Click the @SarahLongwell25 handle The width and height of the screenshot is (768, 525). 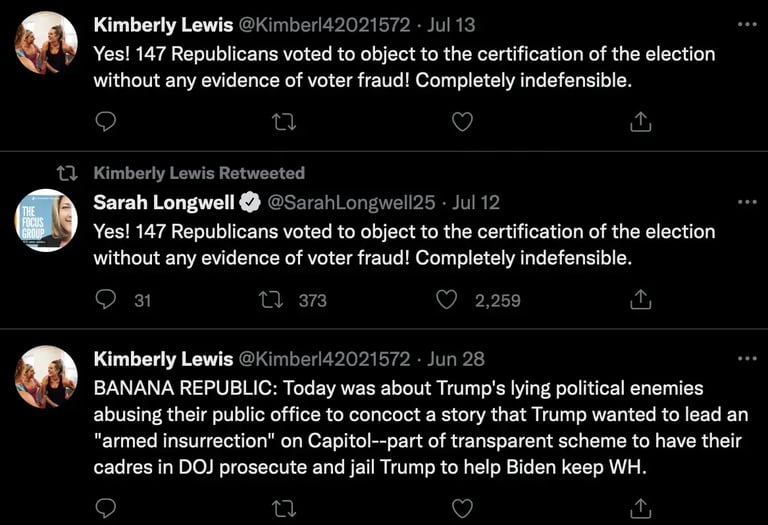pos(350,202)
